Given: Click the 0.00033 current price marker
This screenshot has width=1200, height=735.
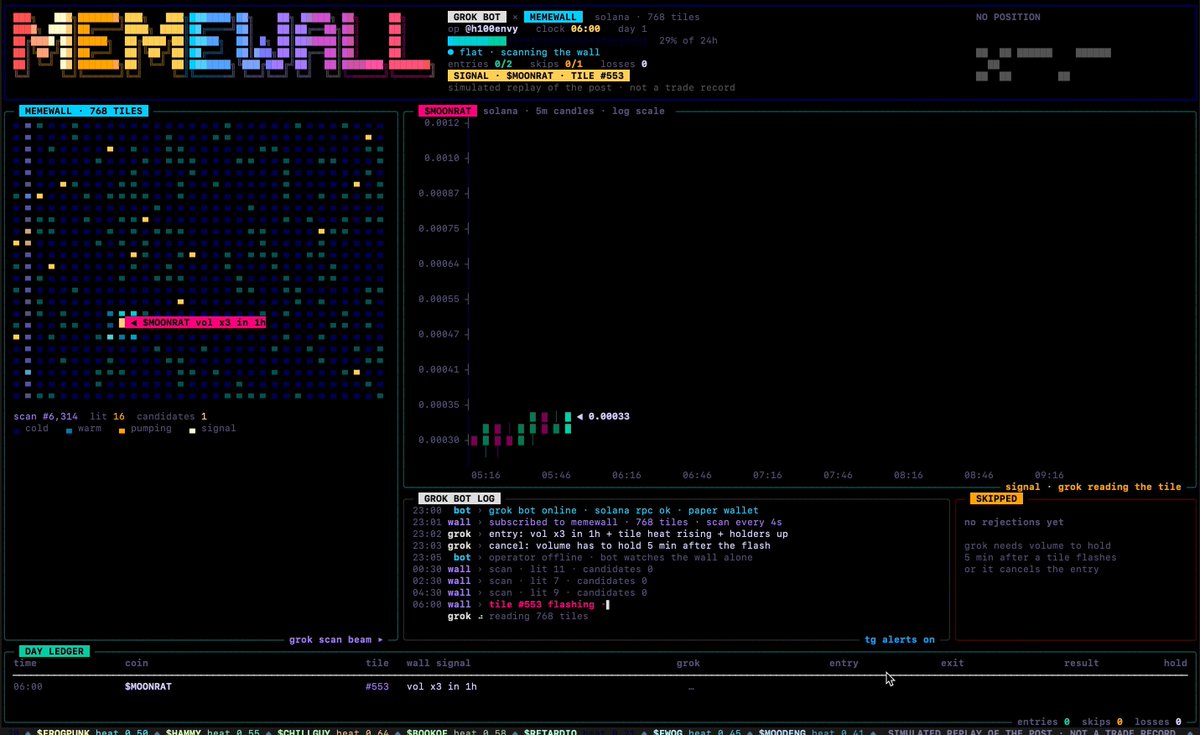Looking at the screenshot, I should pyautogui.click(x=604, y=416).
